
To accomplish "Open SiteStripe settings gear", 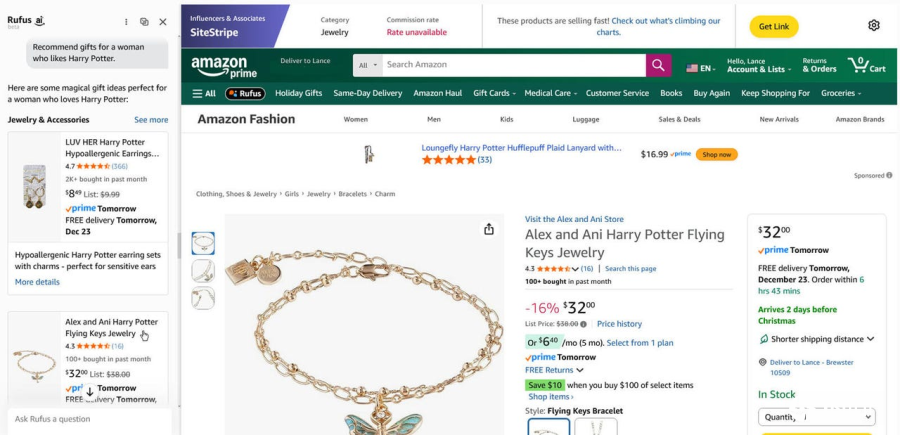I will (x=874, y=25).
